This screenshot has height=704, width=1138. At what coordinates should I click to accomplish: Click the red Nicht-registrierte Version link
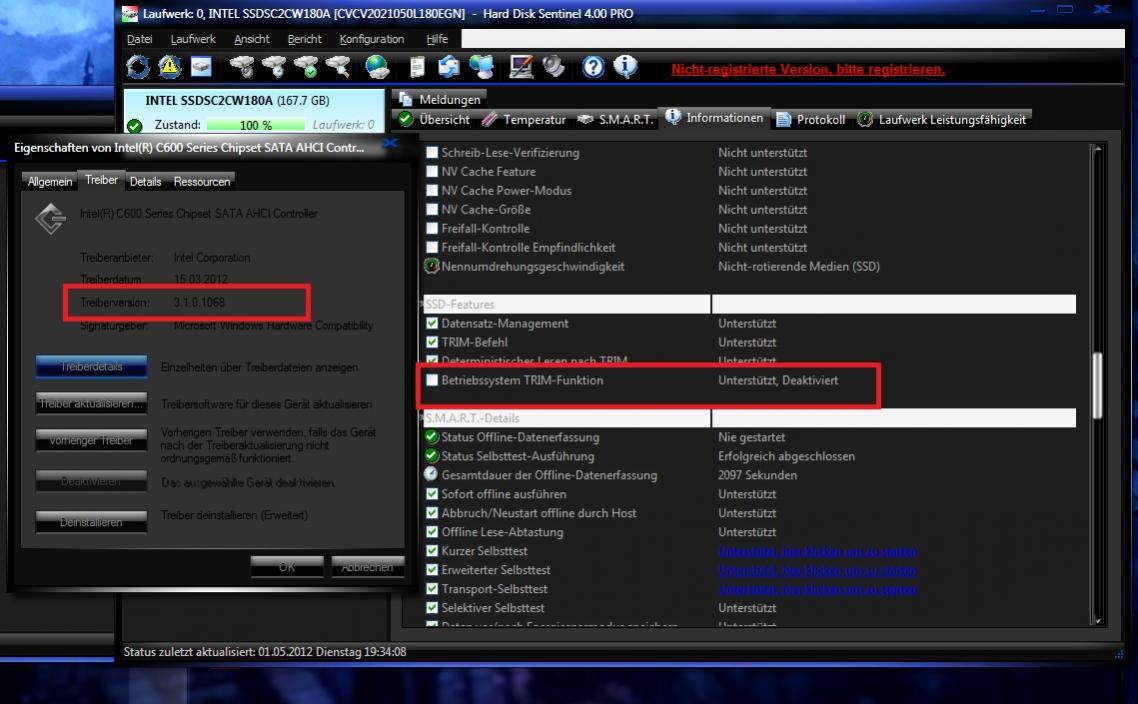[x=808, y=70]
